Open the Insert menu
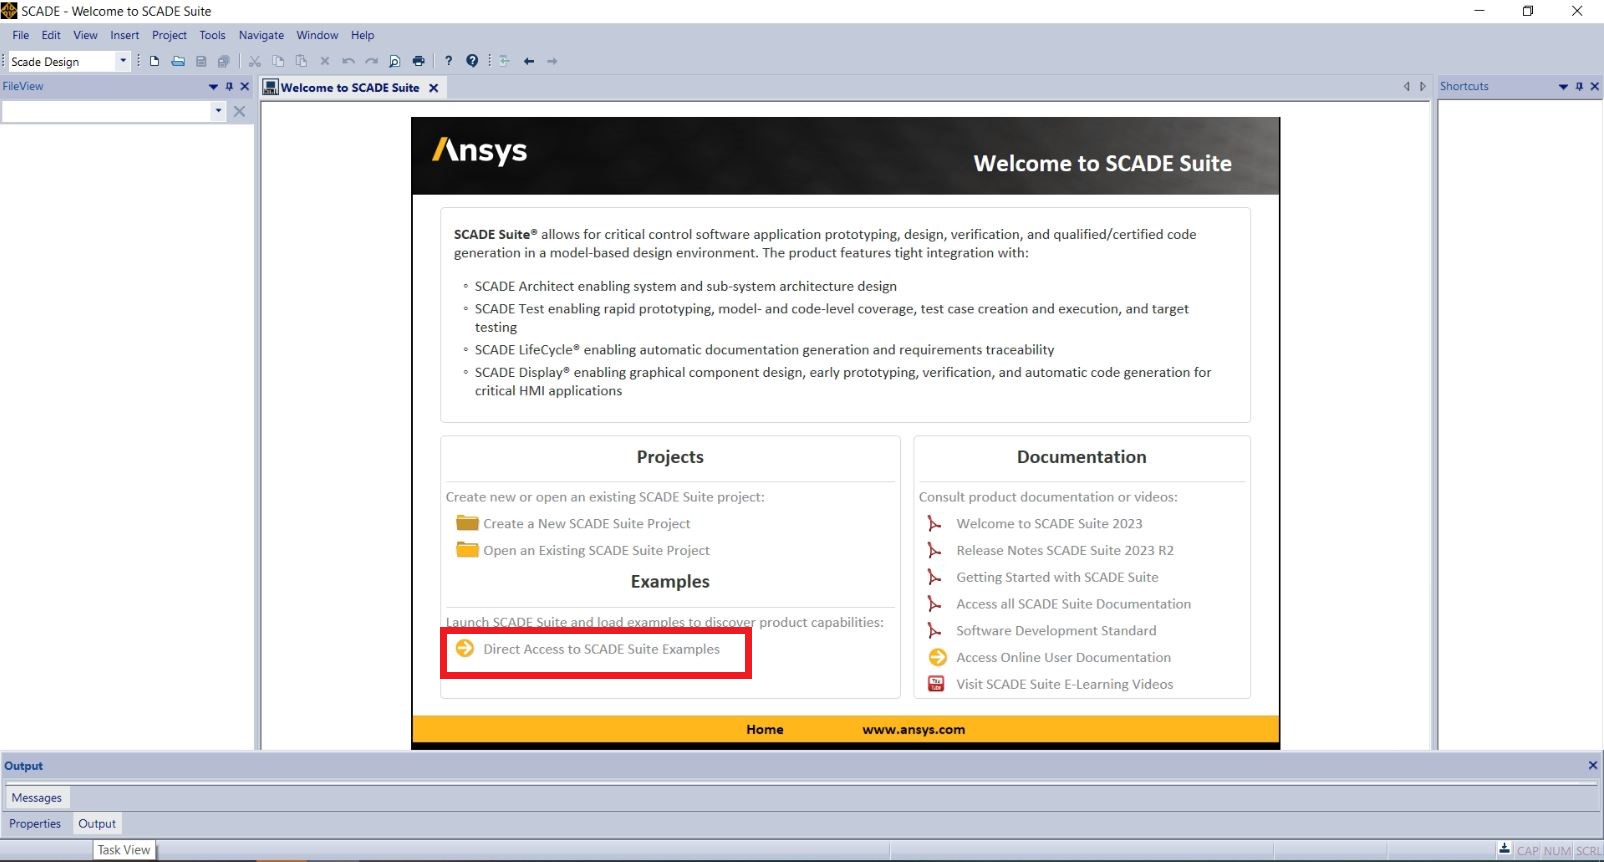 (x=125, y=35)
